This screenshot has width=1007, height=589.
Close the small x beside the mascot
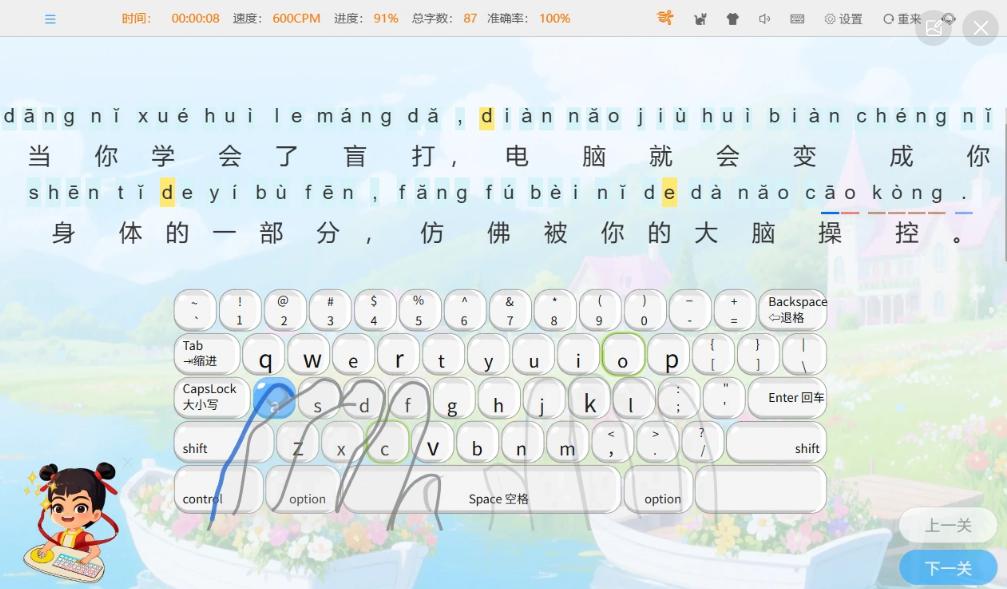pyautogui.click(x=127, y=462)
